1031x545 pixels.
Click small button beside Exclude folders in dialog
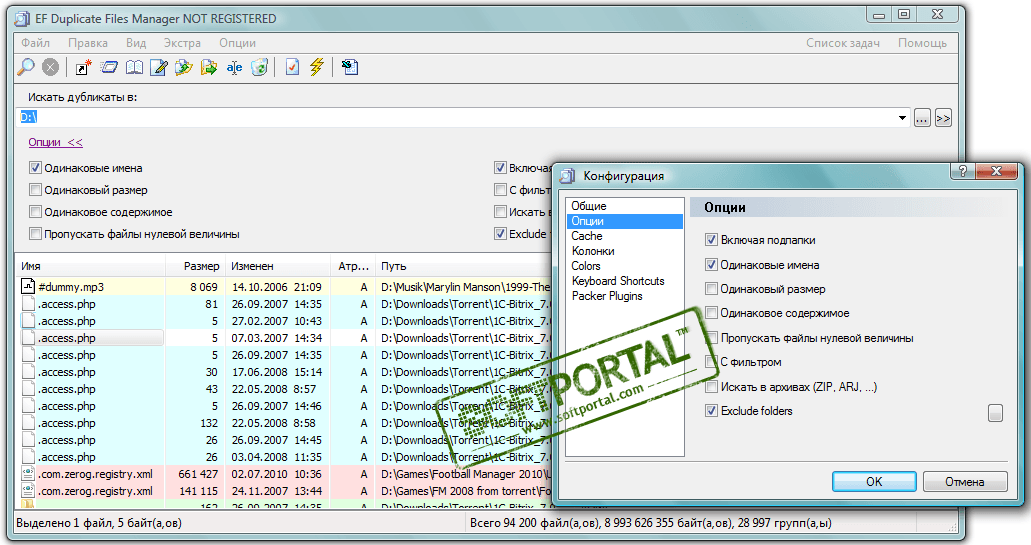[995, 413]
